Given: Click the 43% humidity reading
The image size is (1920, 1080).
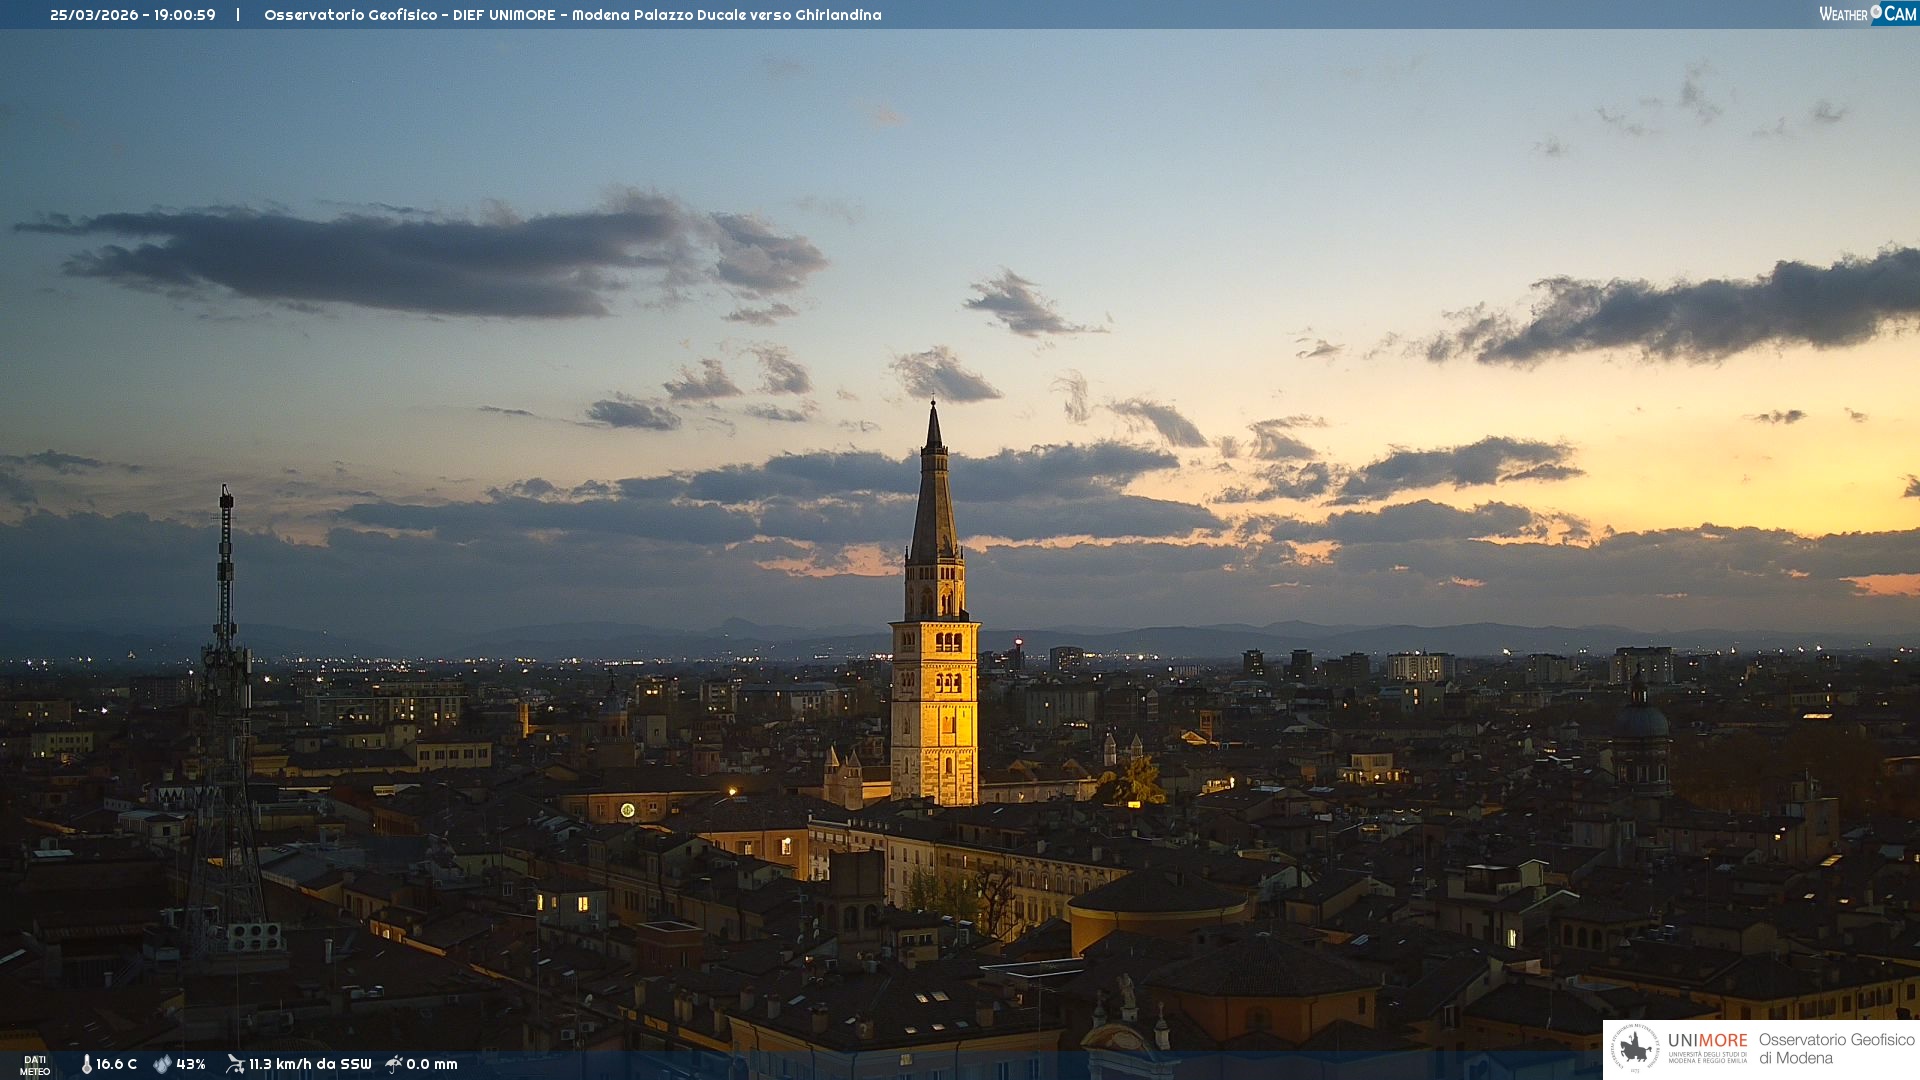Looking at the screenshot, I should pyautogui.click(x=191, y=1064).
